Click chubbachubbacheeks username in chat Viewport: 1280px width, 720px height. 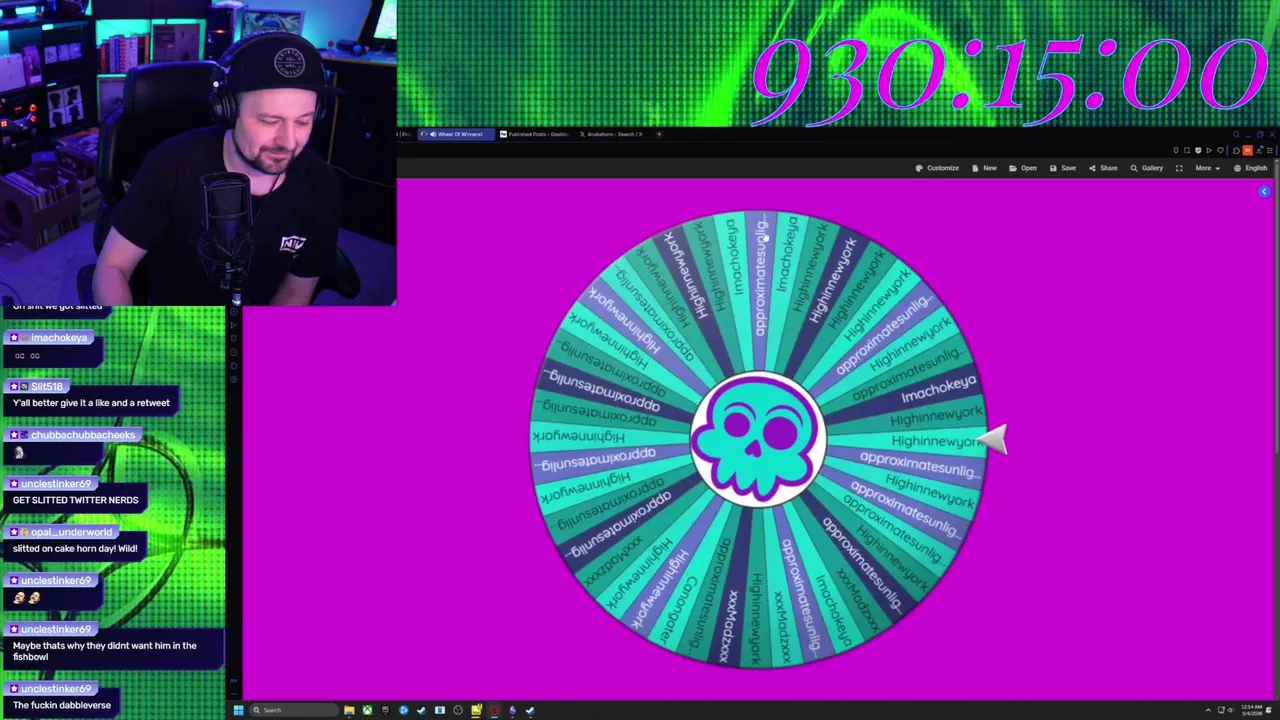[x=82, y=435]
